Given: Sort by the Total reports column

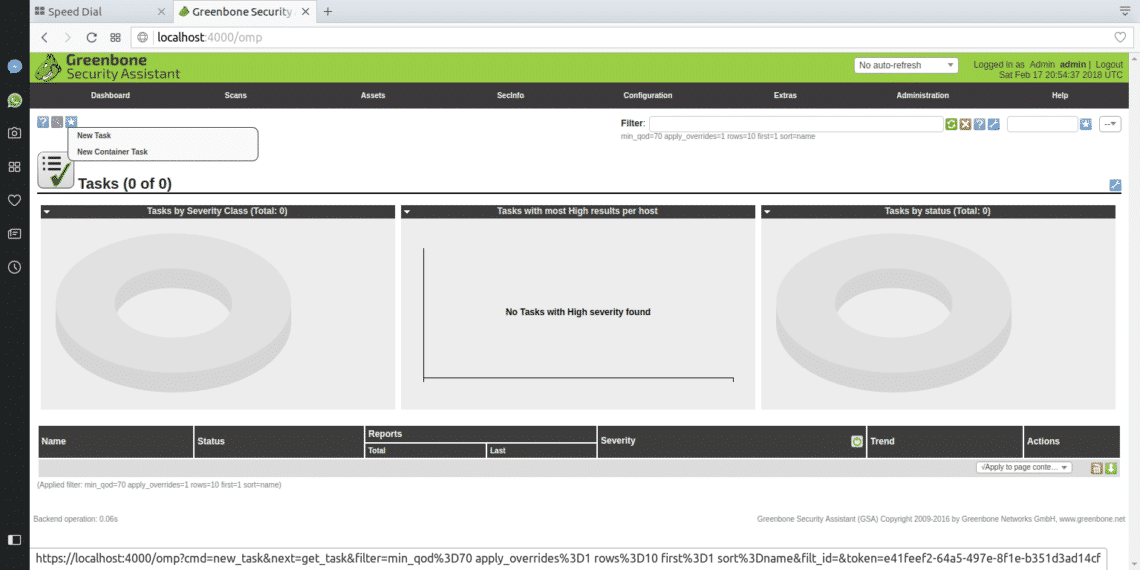Looking at the screenshot, I should click(x=376, y=451).
